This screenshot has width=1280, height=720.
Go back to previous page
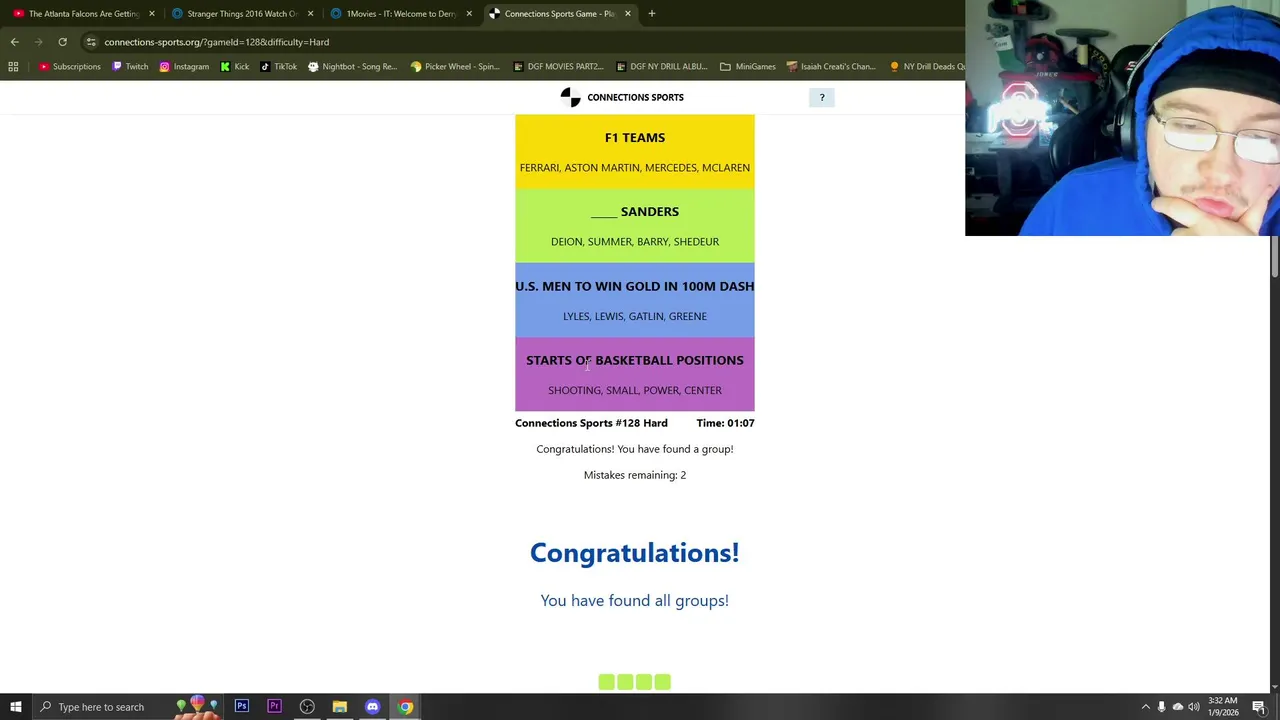pos(14,42)
